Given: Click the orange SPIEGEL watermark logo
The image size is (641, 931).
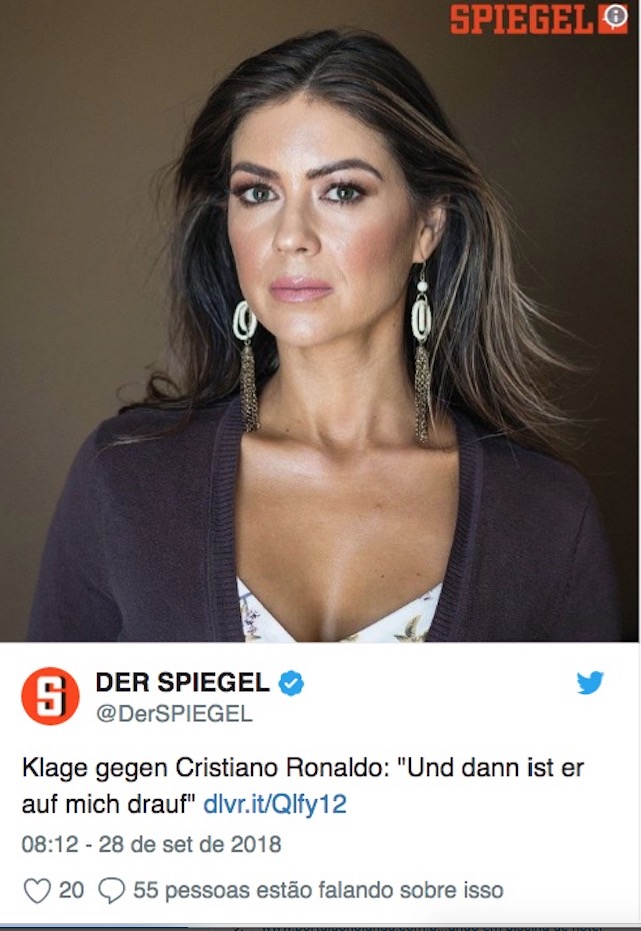Looking at the screenshot, I should pyautogui.click(x=522, y=19).
